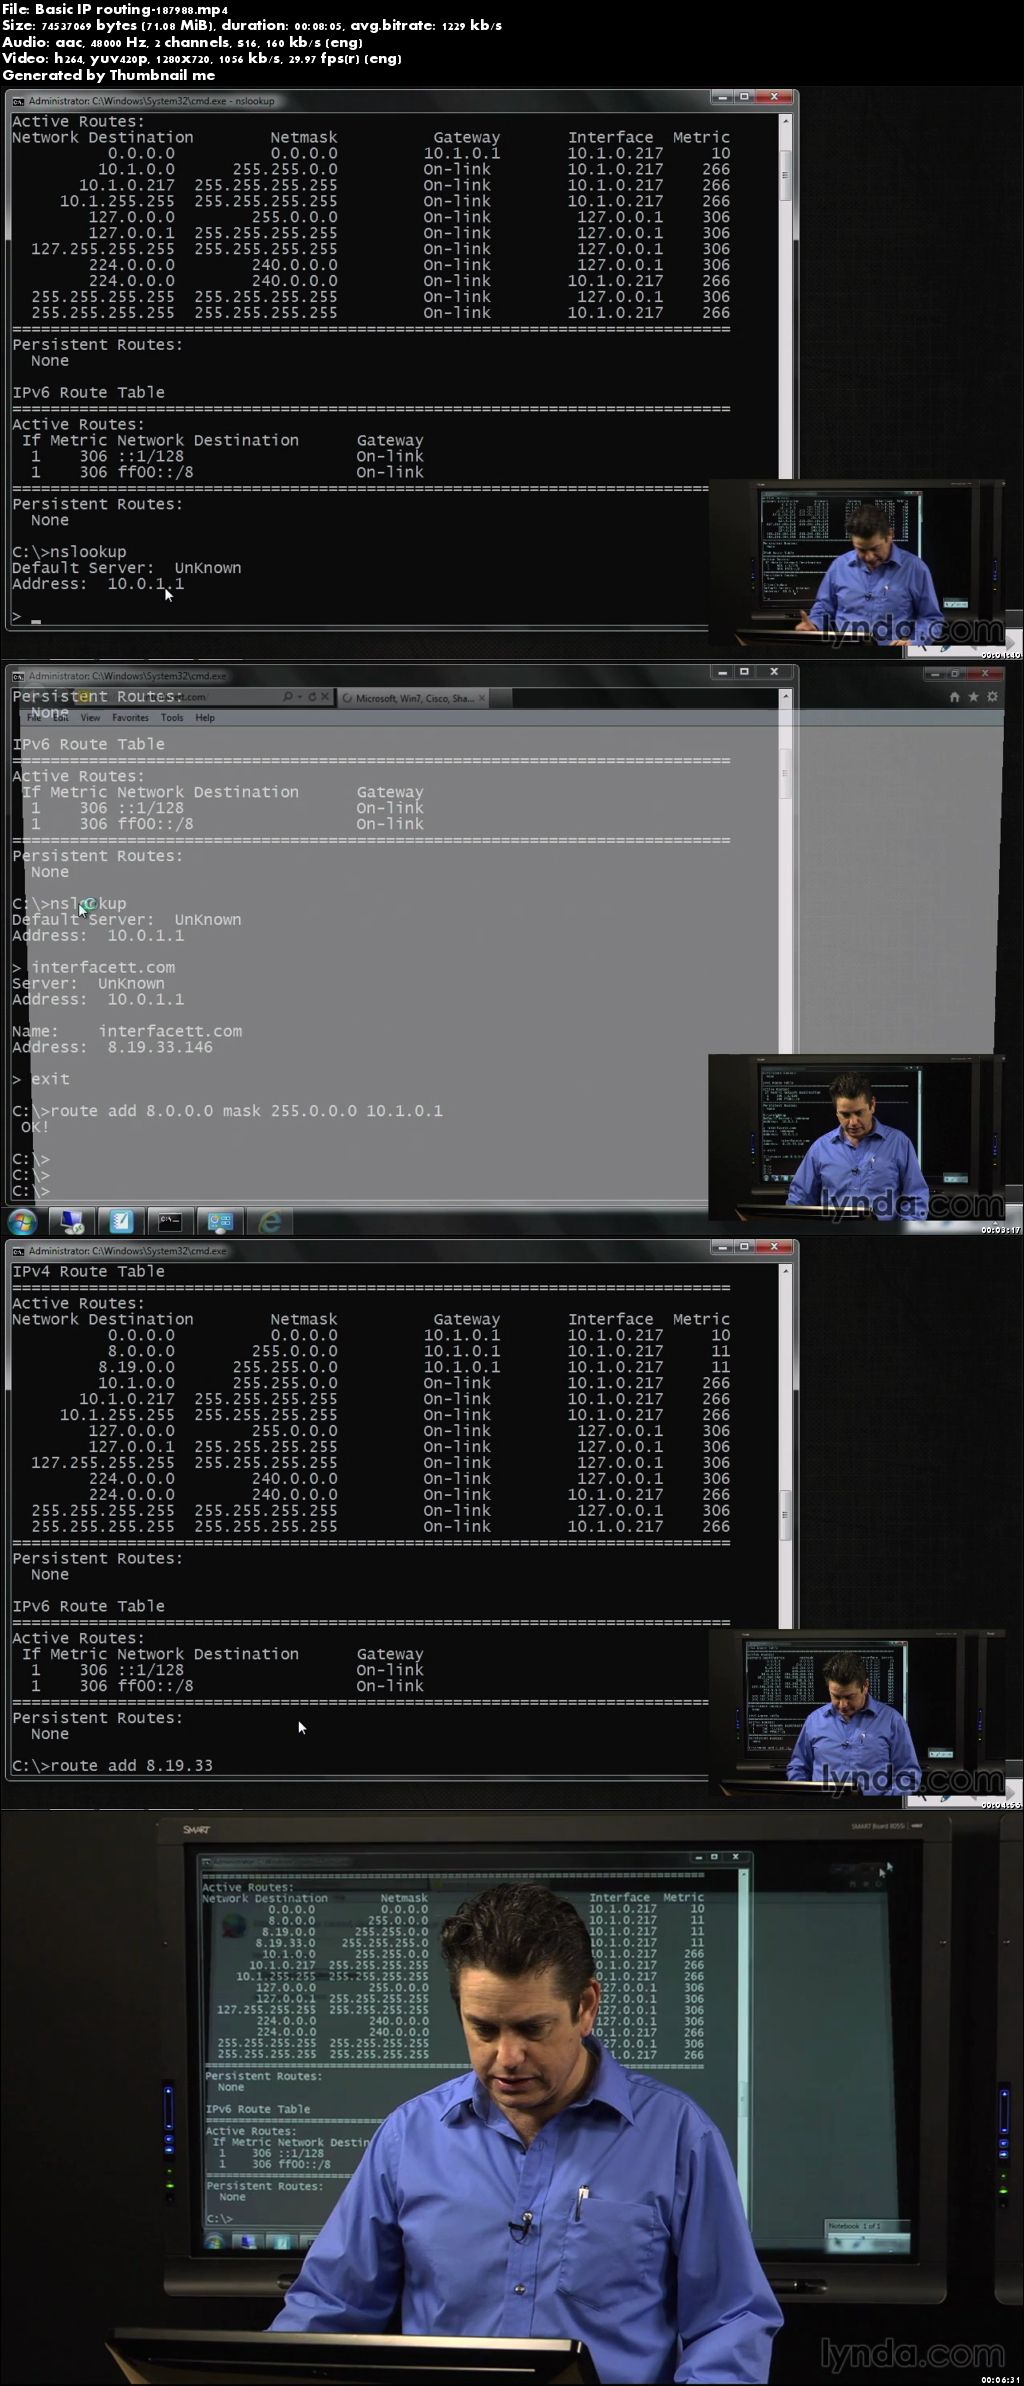Open the File menu in Internet Explorer
1024x2386 pixels.
coord(34,718)
